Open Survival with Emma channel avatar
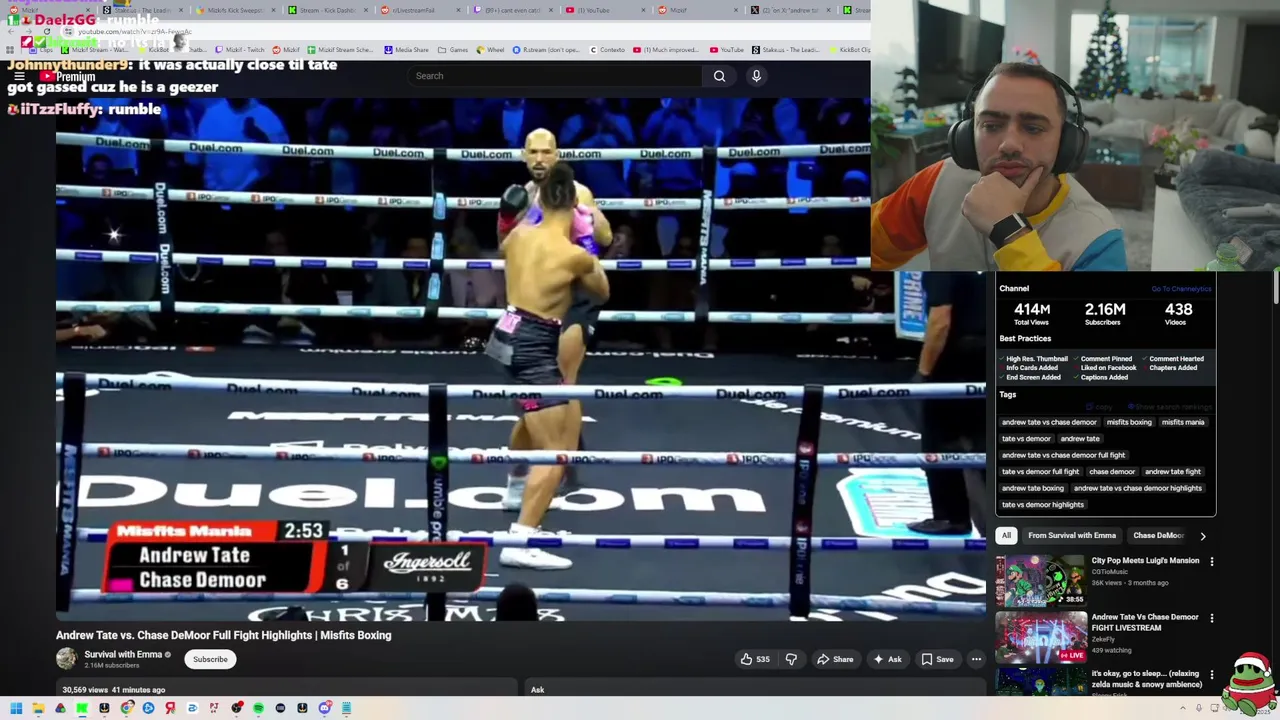The width and height of the screenshot is (1280, 720). [66, 658]
